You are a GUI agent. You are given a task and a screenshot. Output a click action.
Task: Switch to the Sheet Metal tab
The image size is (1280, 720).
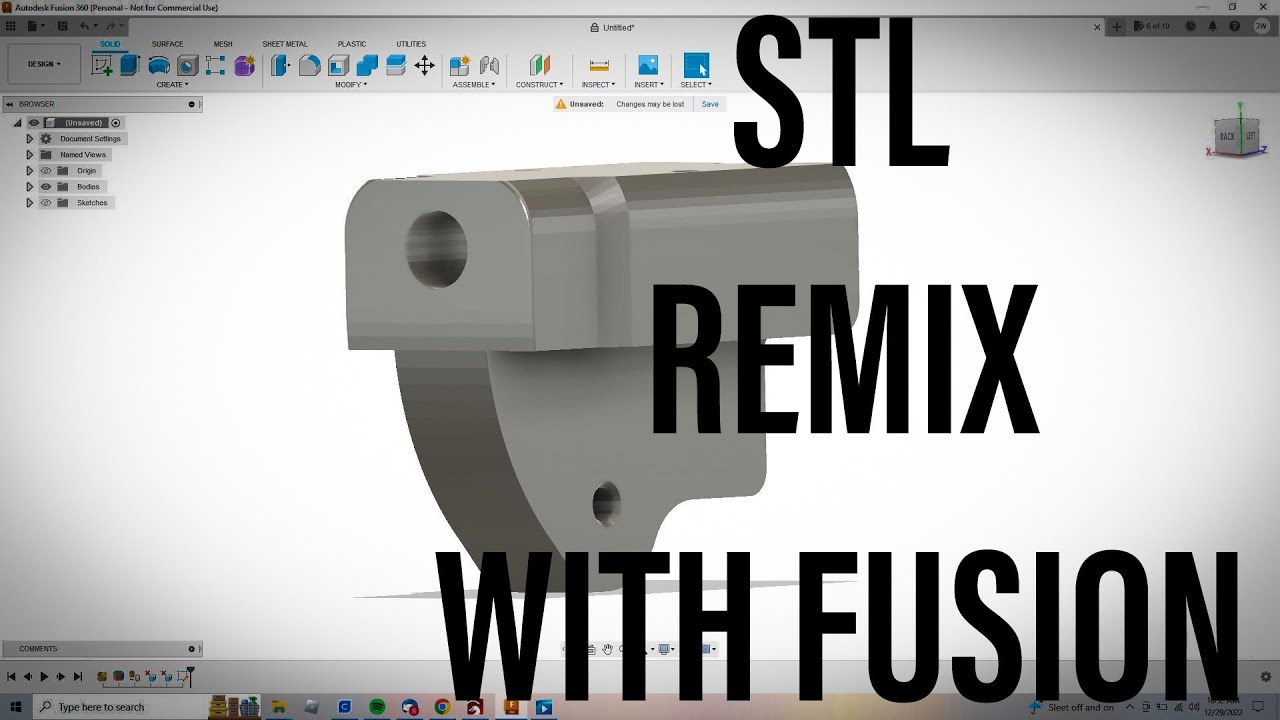point(285,44)
